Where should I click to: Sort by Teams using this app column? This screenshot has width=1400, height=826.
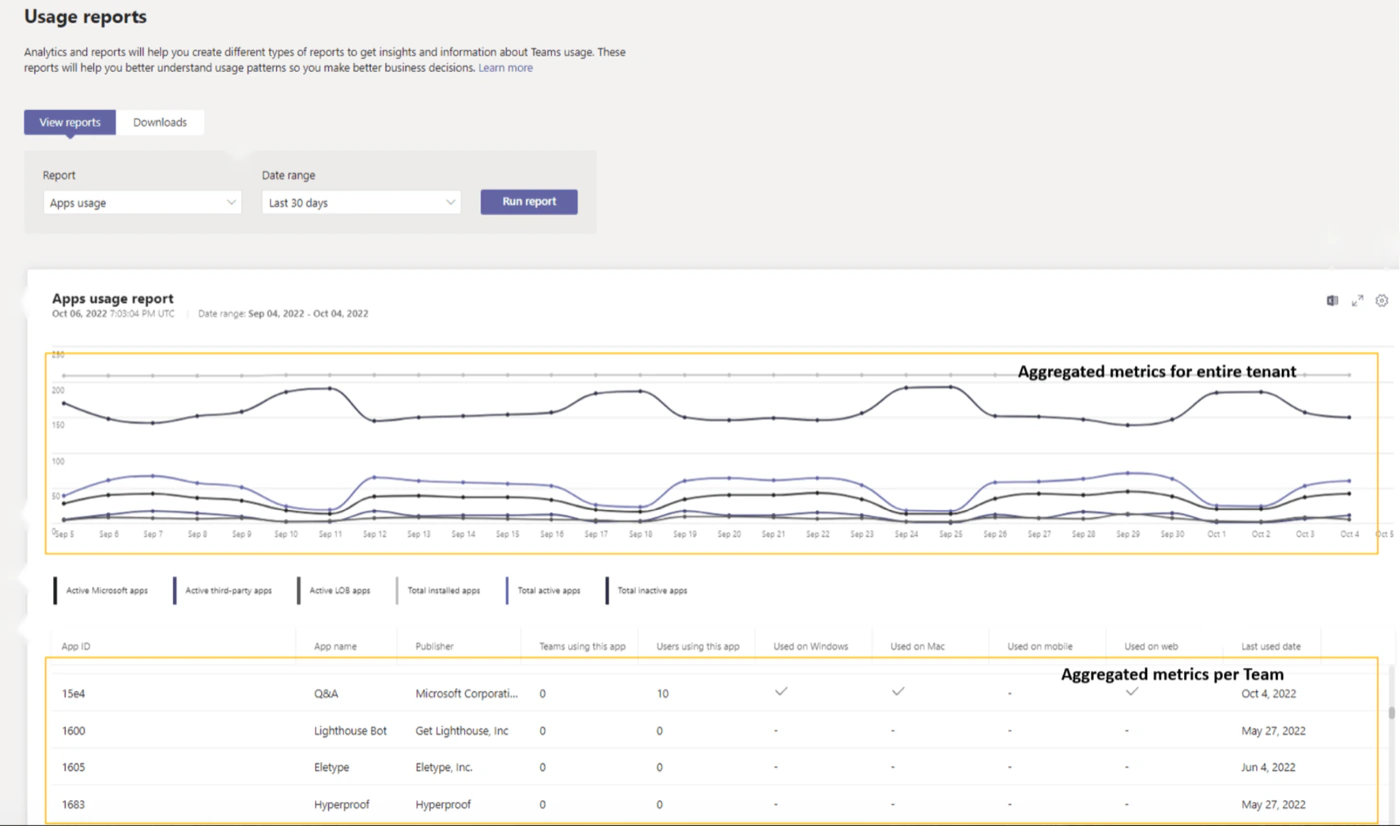(582, 647)
